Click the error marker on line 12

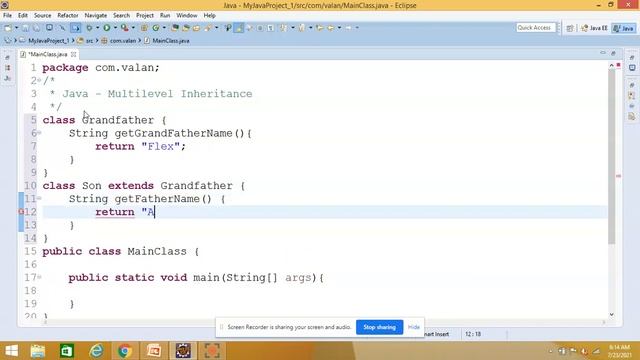(21, 211)
